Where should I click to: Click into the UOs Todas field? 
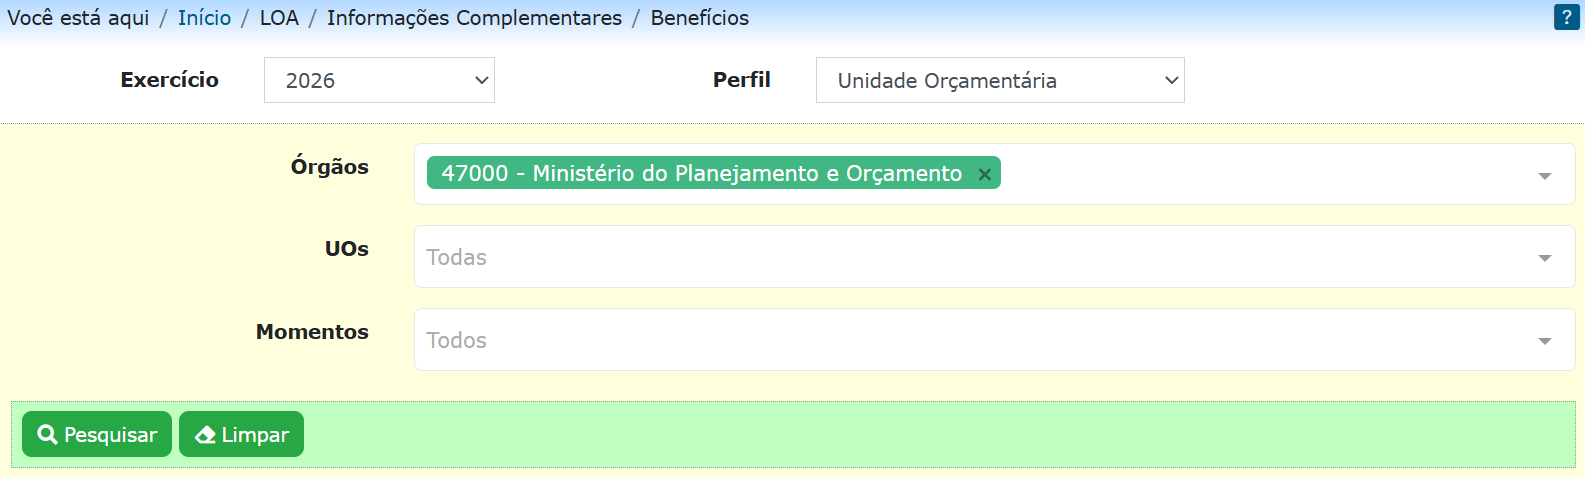[994, 257]
